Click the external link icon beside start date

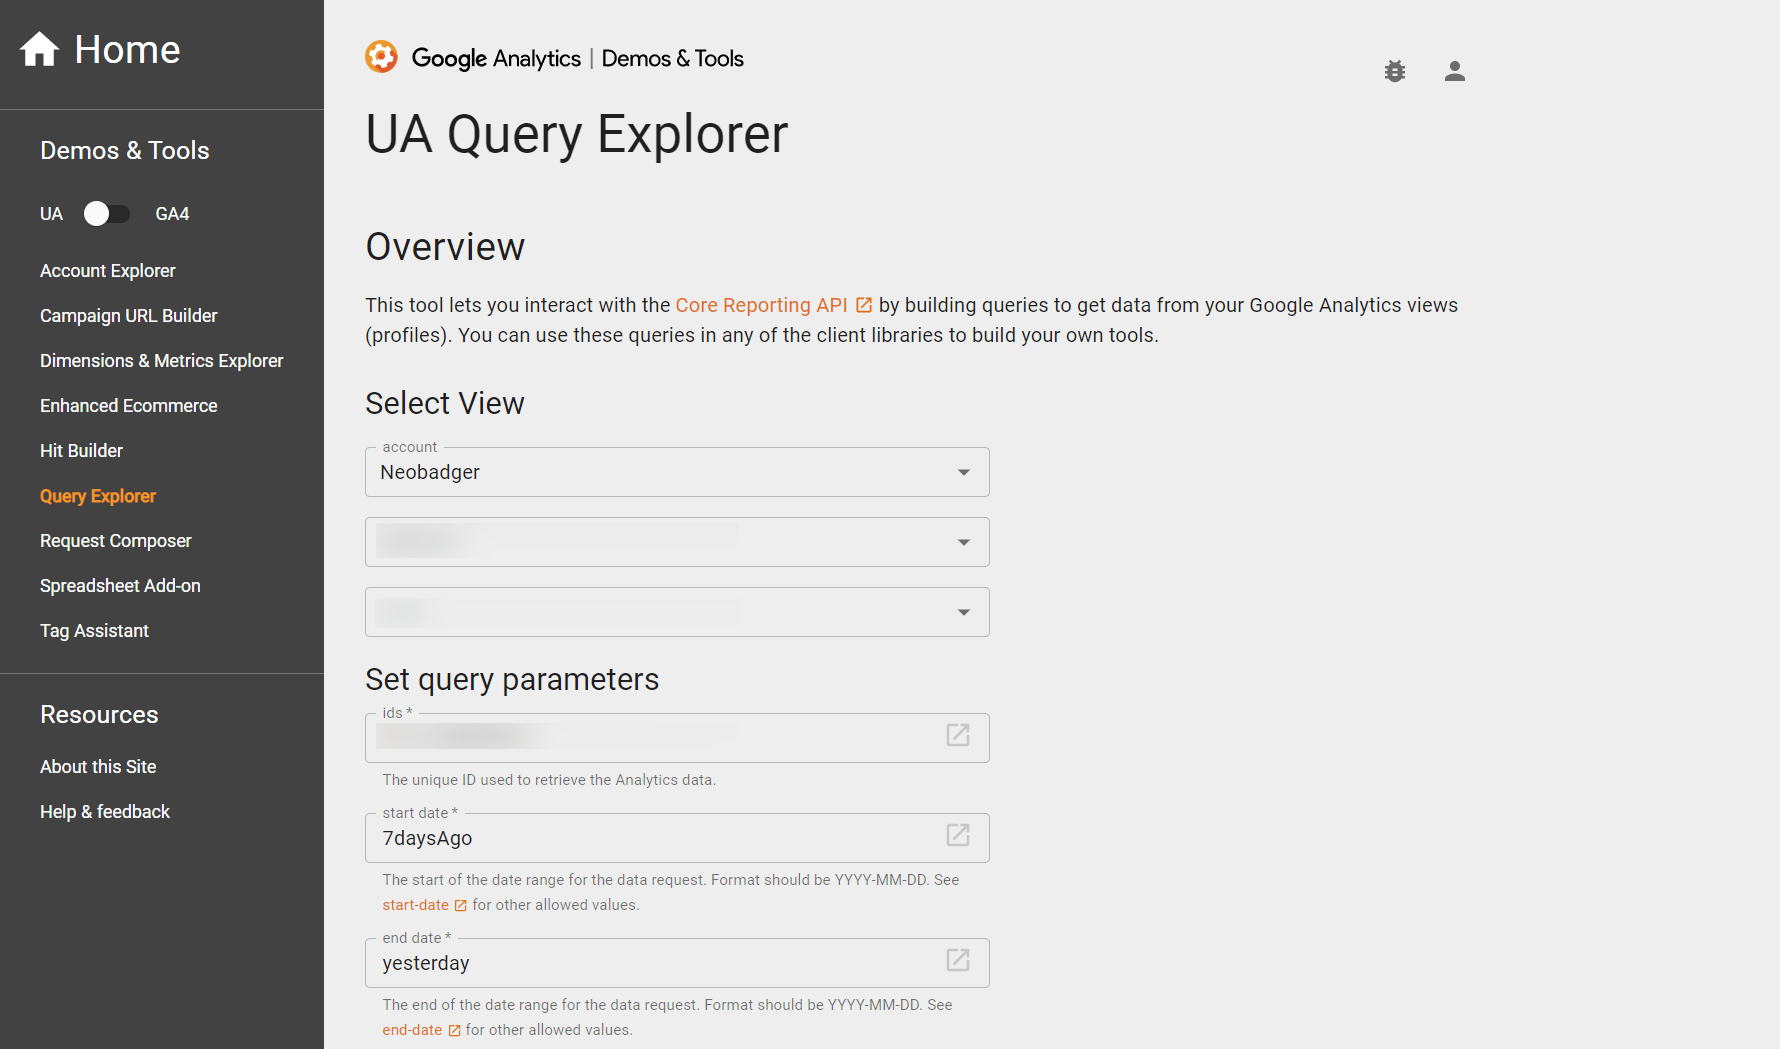tap(957, 835)
